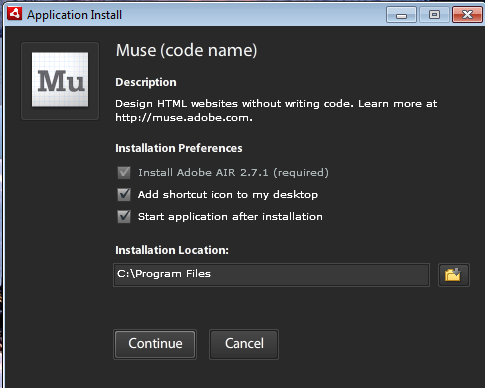The width and height of the screenshot is (485, 388).
Task: Browse for installation folder icon
Action: [x=454, y=275]
